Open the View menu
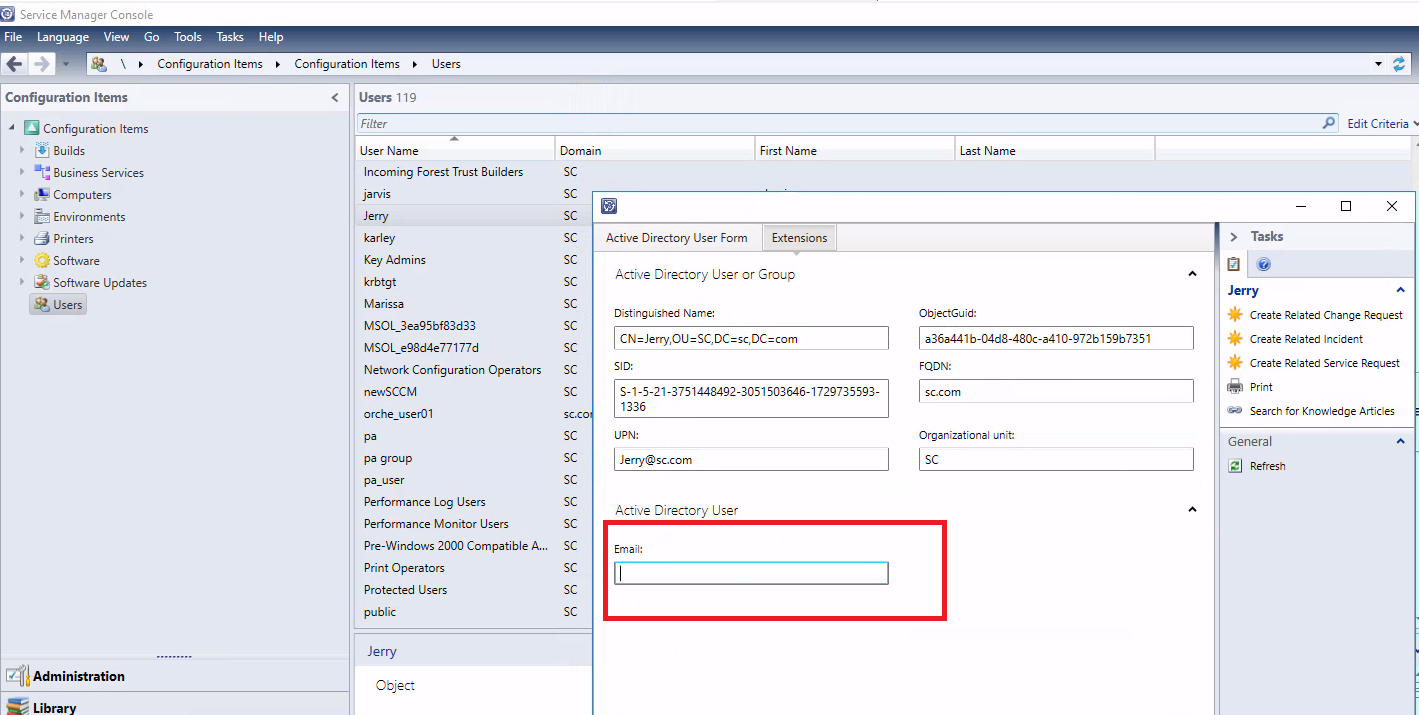This screenshot has height=715, width=1419. coord(116,37)
